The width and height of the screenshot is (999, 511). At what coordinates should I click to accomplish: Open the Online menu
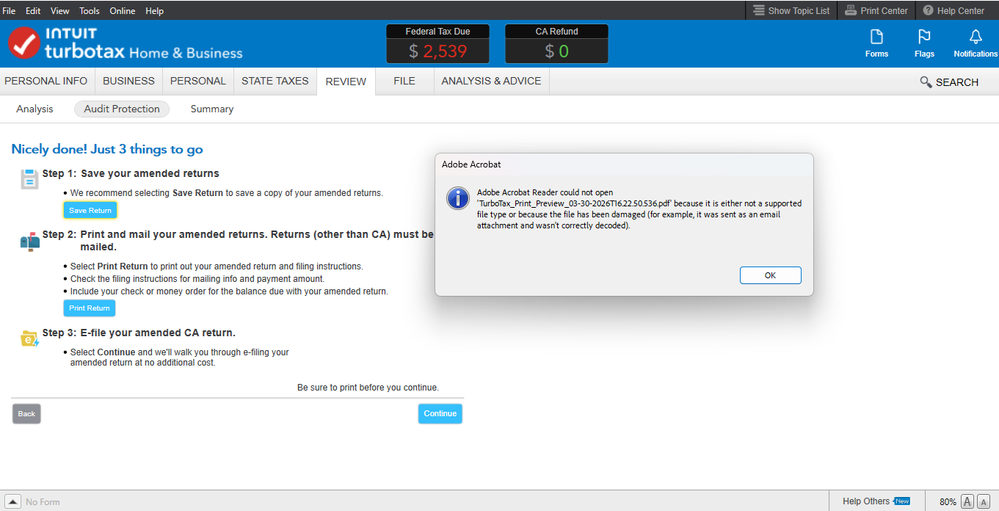tap(122, 11)
